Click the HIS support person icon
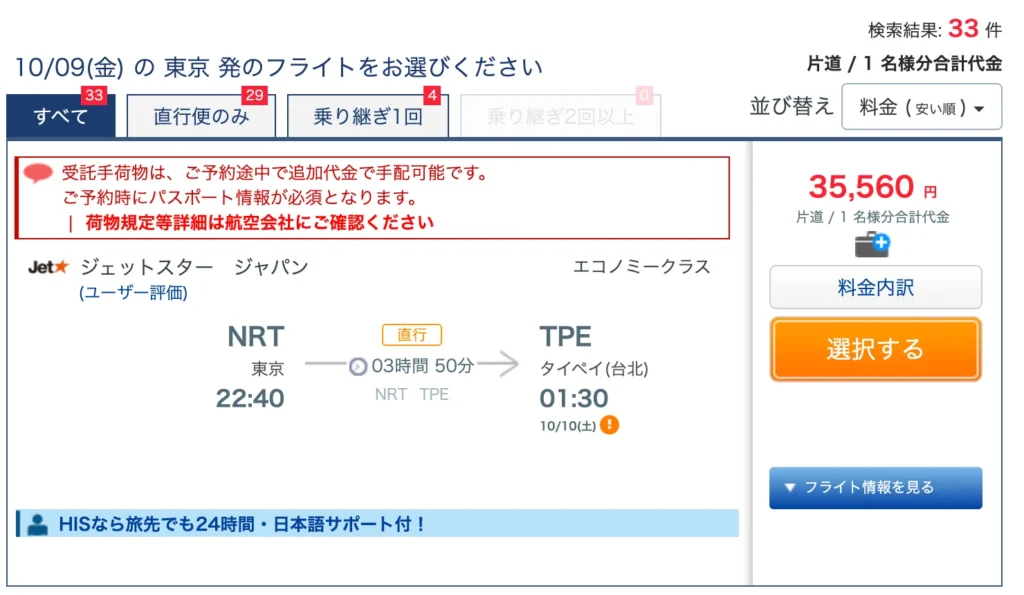Viewport: 1024px width, 595px height. coord(38,524)
